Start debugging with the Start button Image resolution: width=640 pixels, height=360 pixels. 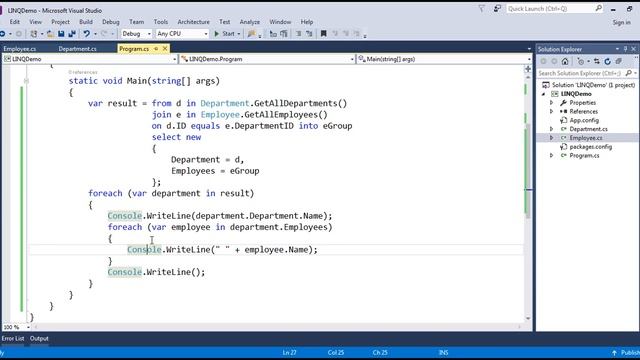click(x=224, y=34)
